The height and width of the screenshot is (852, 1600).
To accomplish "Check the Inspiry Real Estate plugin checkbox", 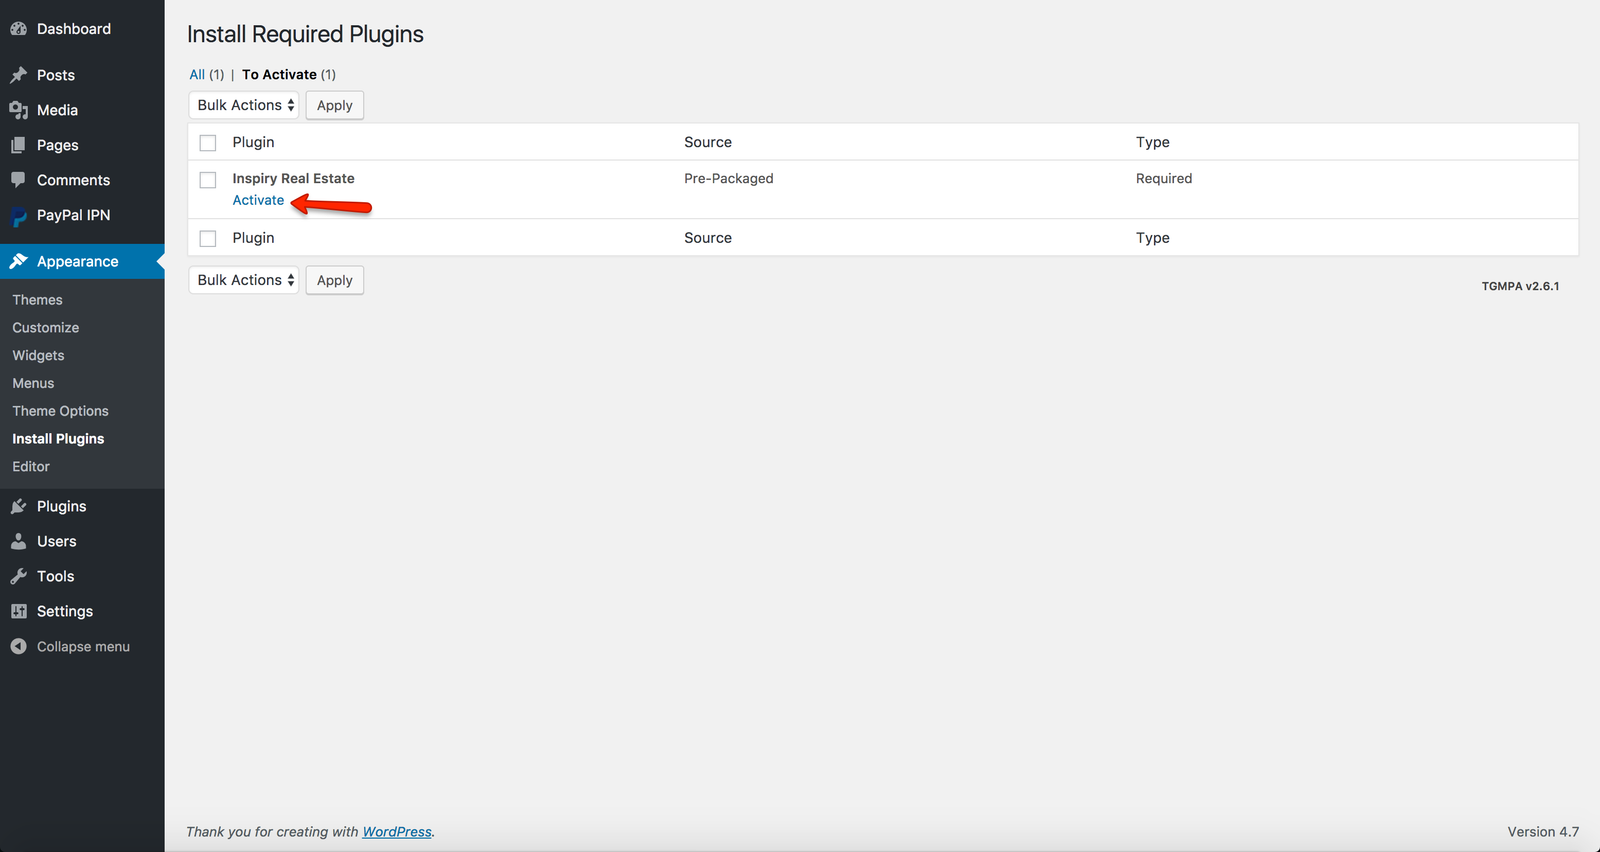I will click(208, 180).
